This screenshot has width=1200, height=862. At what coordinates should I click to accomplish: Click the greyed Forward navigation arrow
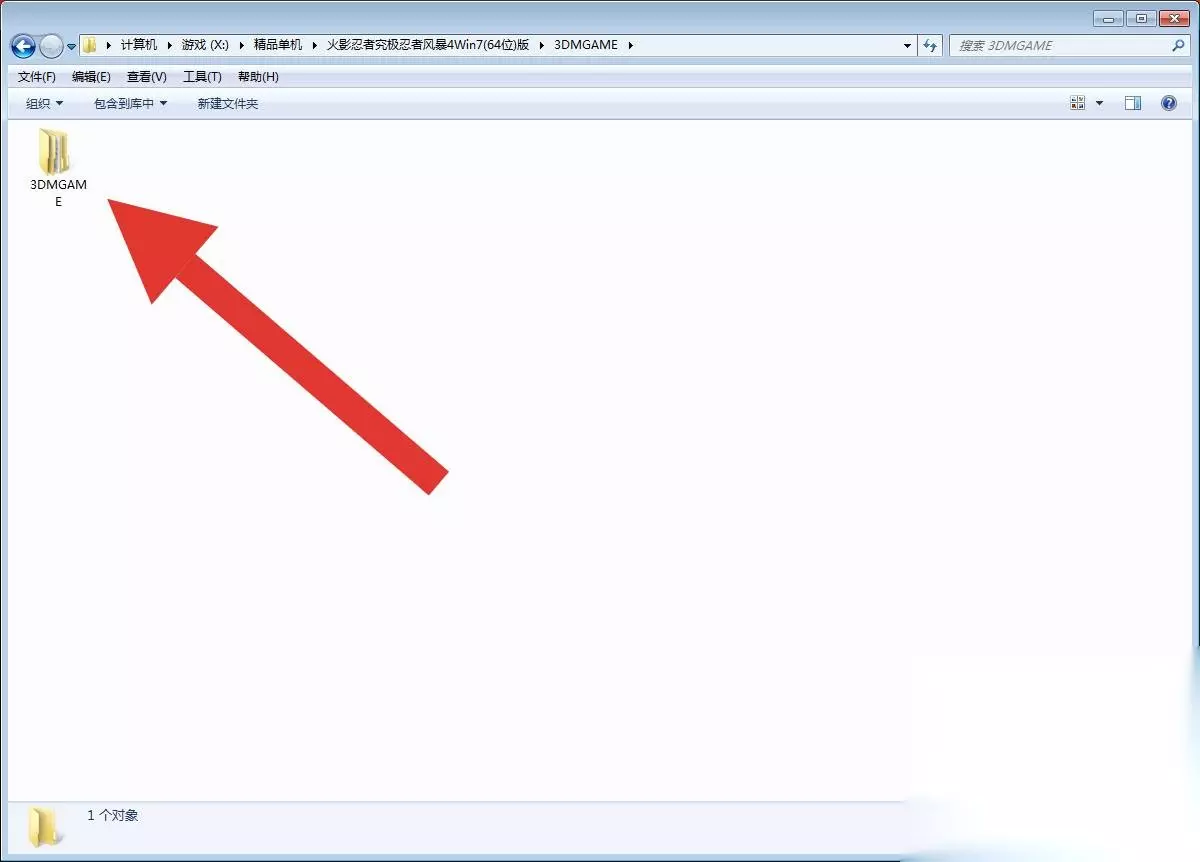point(51,46)
